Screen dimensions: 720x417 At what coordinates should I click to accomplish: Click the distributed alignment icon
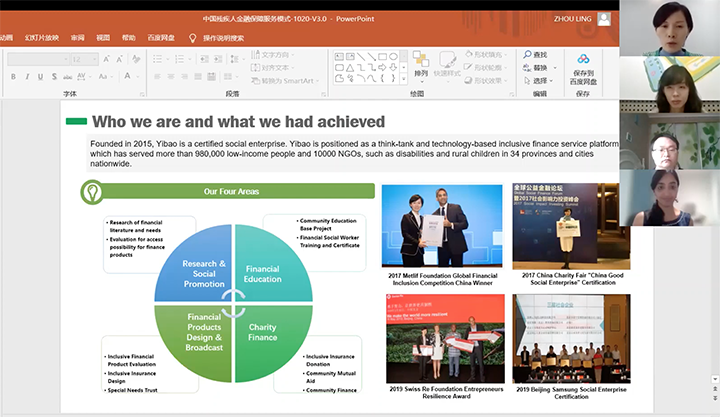(212, 77)
